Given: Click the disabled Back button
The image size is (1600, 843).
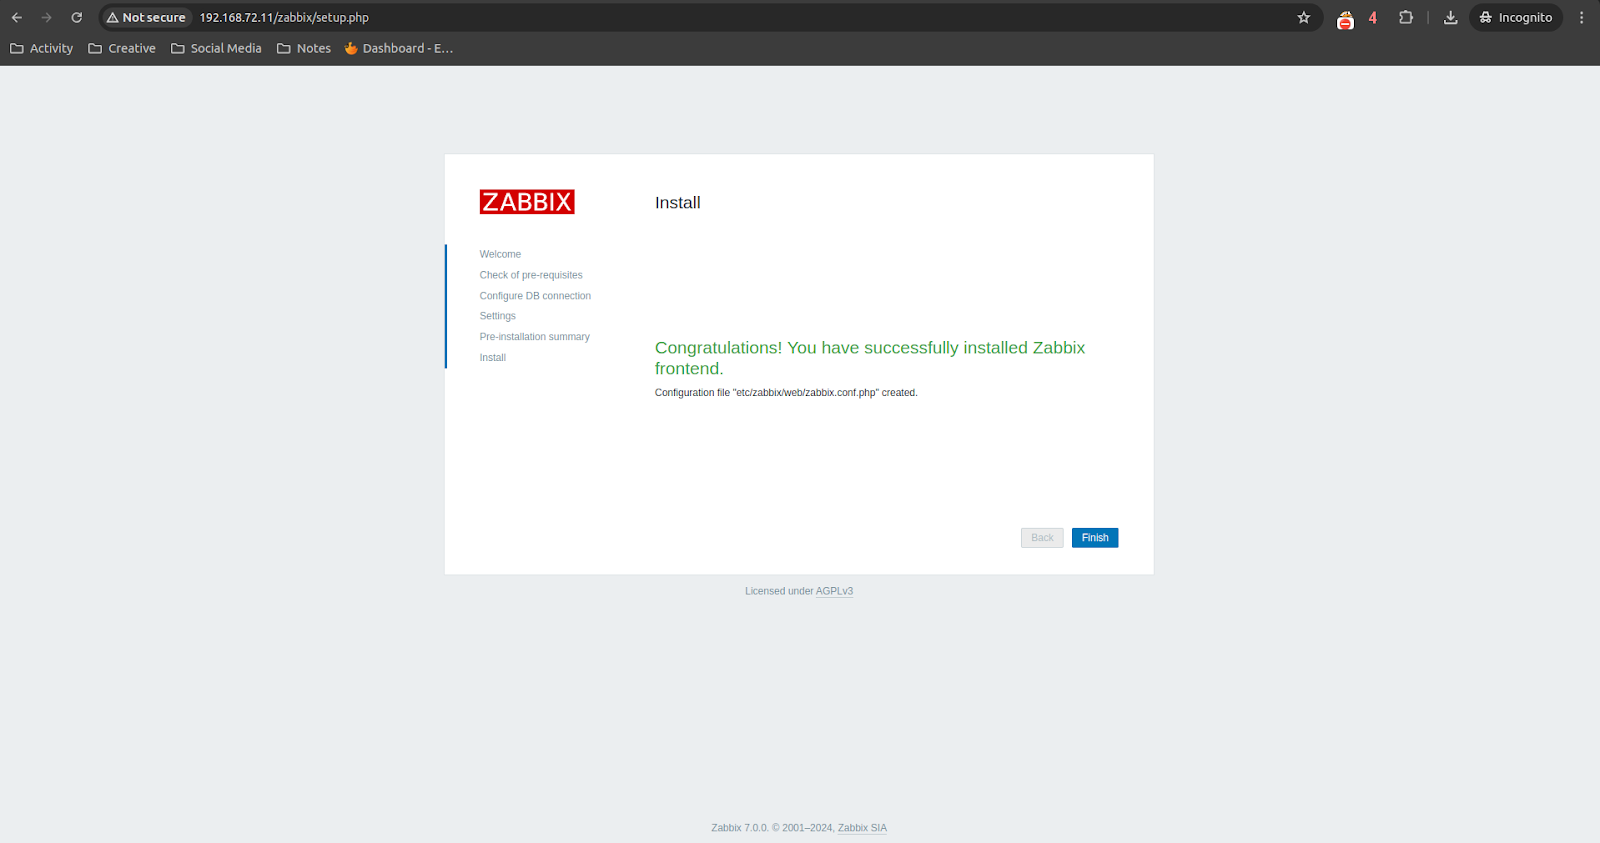Looking at the screenshot, I should click(1042, 538).
